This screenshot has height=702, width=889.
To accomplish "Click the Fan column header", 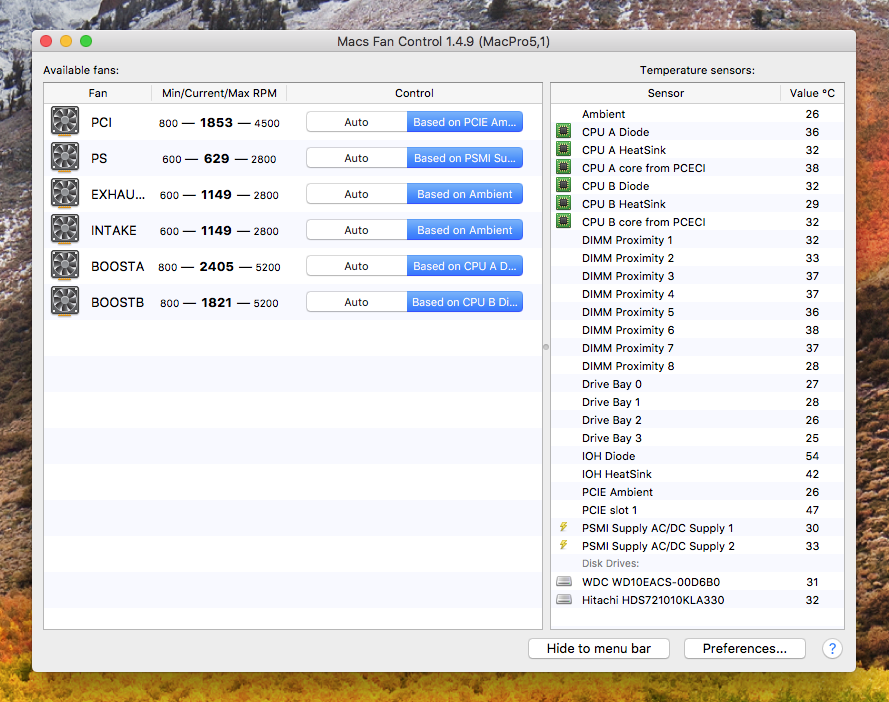I will 98,93.
